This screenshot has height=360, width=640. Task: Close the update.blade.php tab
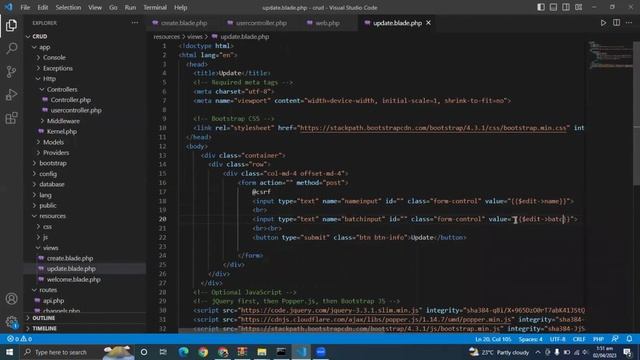pos(428,23)
